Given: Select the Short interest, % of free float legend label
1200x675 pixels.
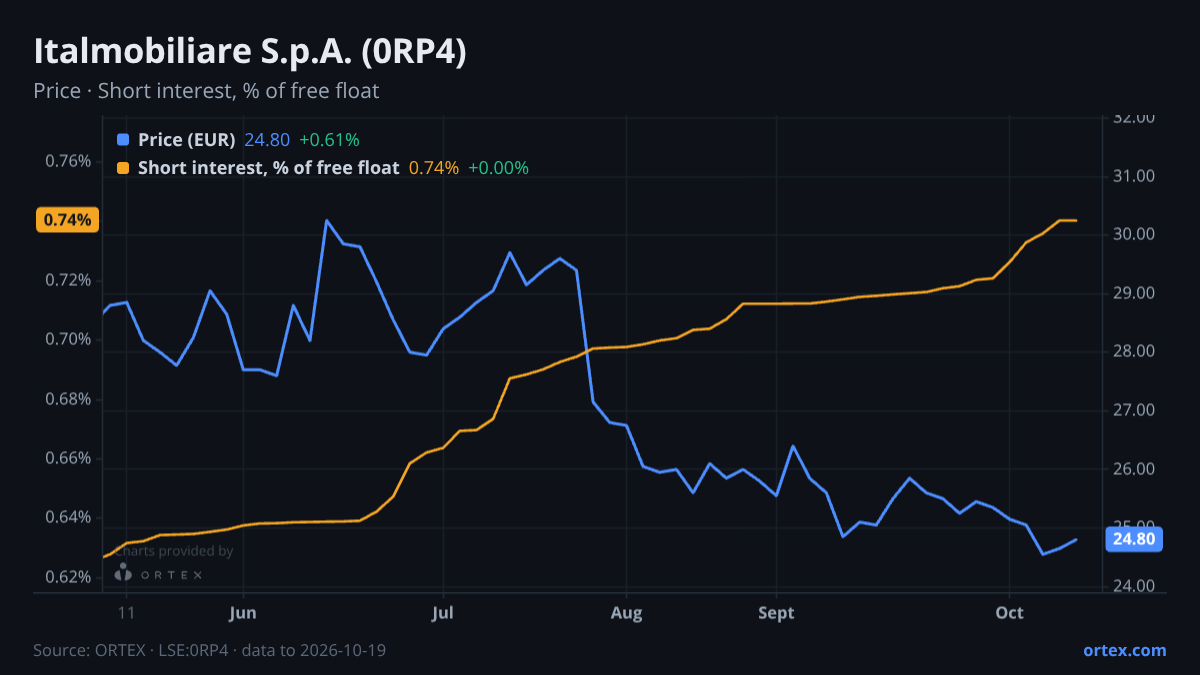Looking at the screenshot, I should (268, 168).
